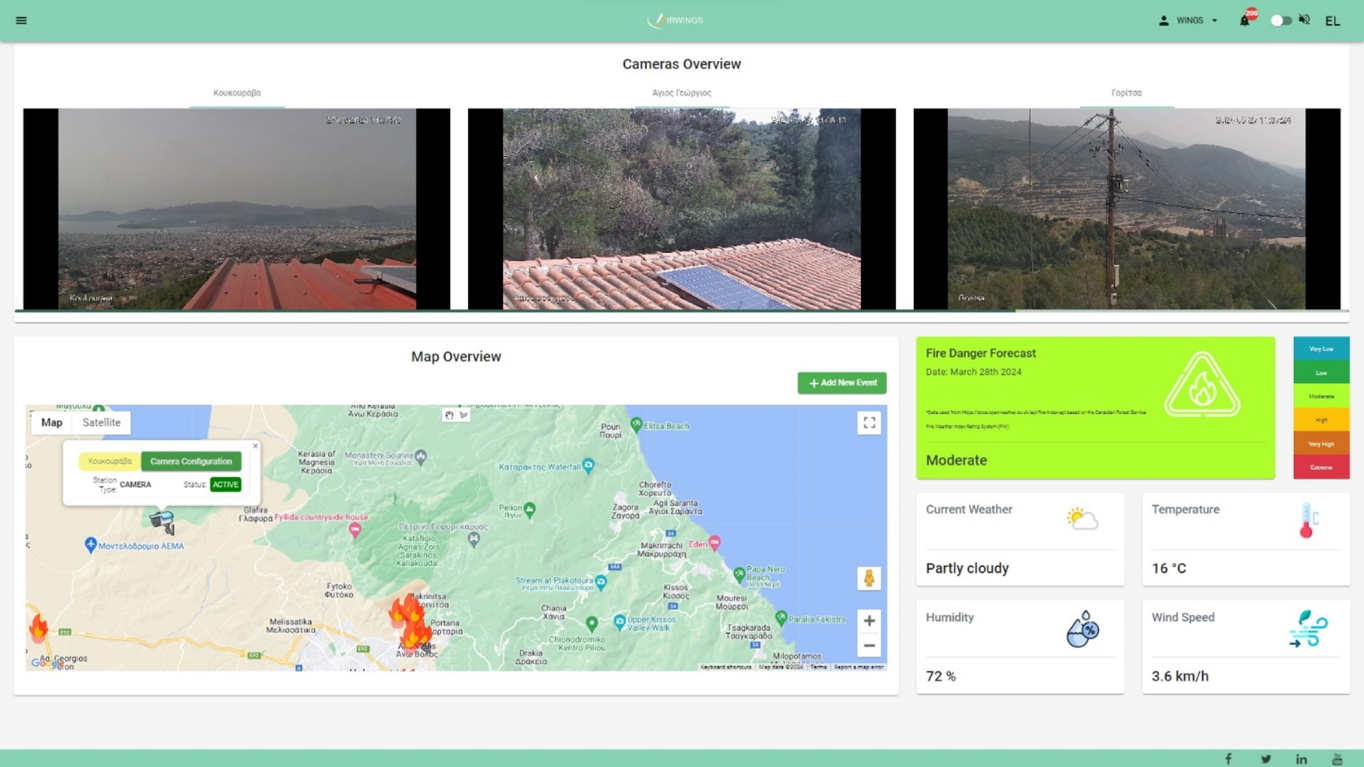Close the camera info popup on map

255,446
